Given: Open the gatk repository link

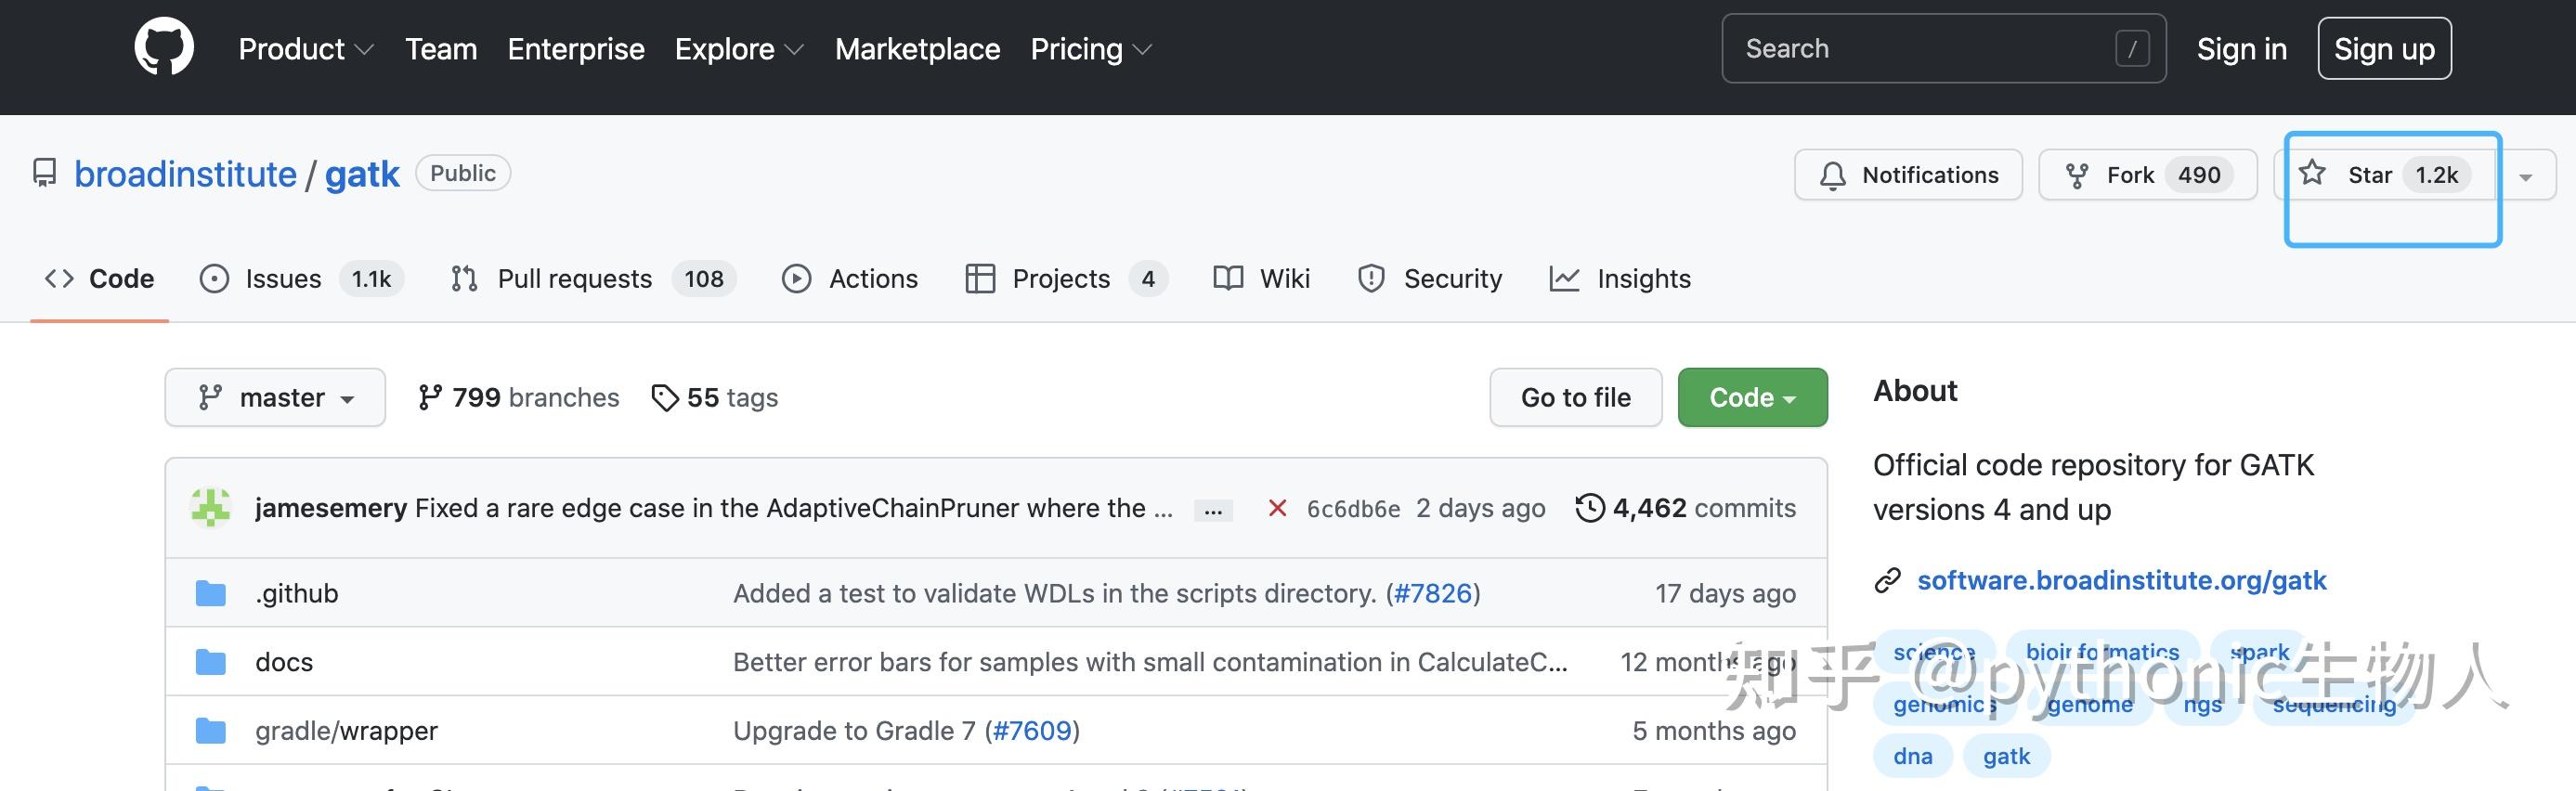Looking at the screenshot, I should pyautogui.click(x=362, y=174).
